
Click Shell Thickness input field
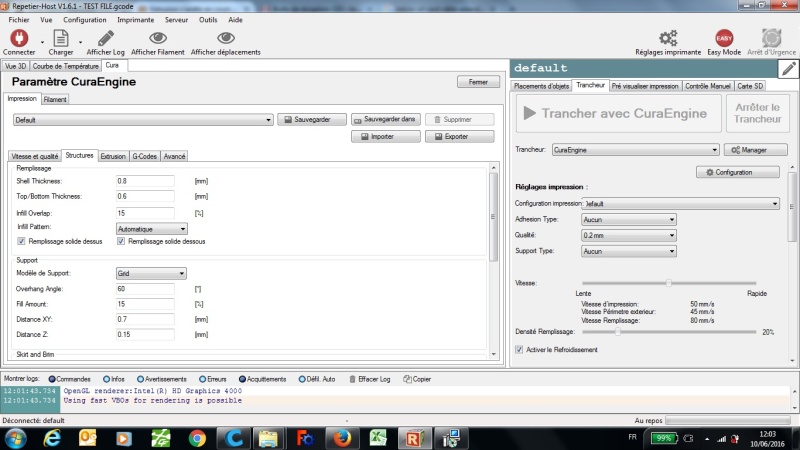pyautogui.click(x=145, y=181)
